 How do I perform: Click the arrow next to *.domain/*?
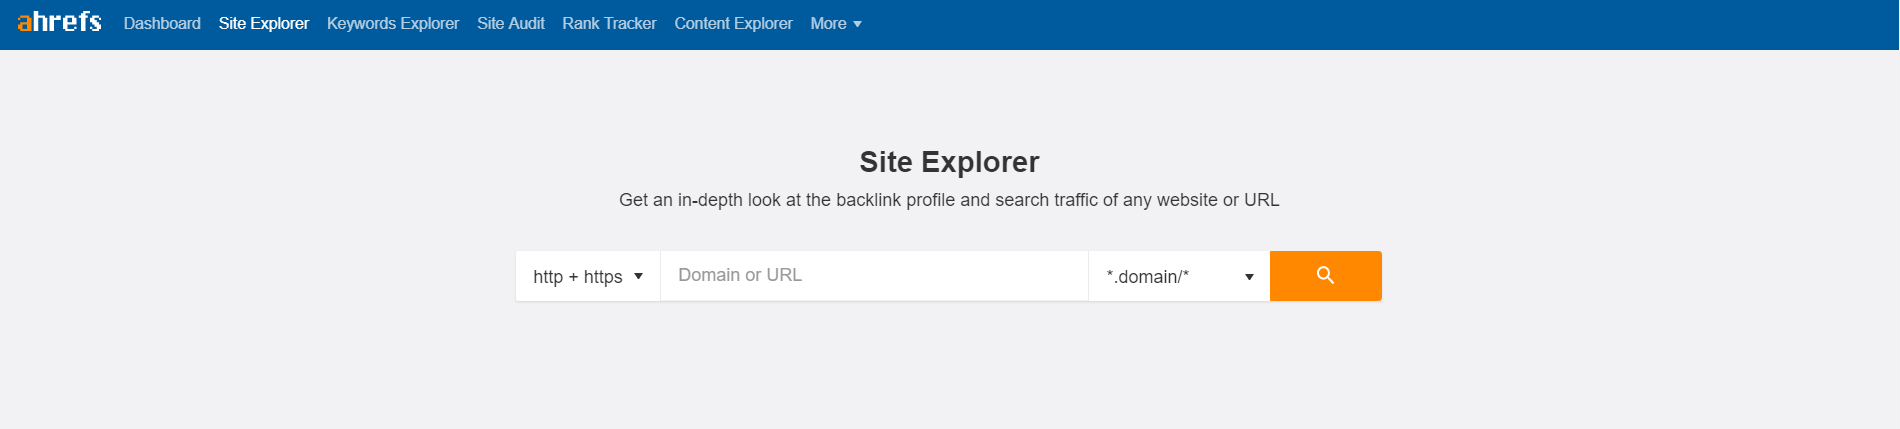click(1249, 277)
